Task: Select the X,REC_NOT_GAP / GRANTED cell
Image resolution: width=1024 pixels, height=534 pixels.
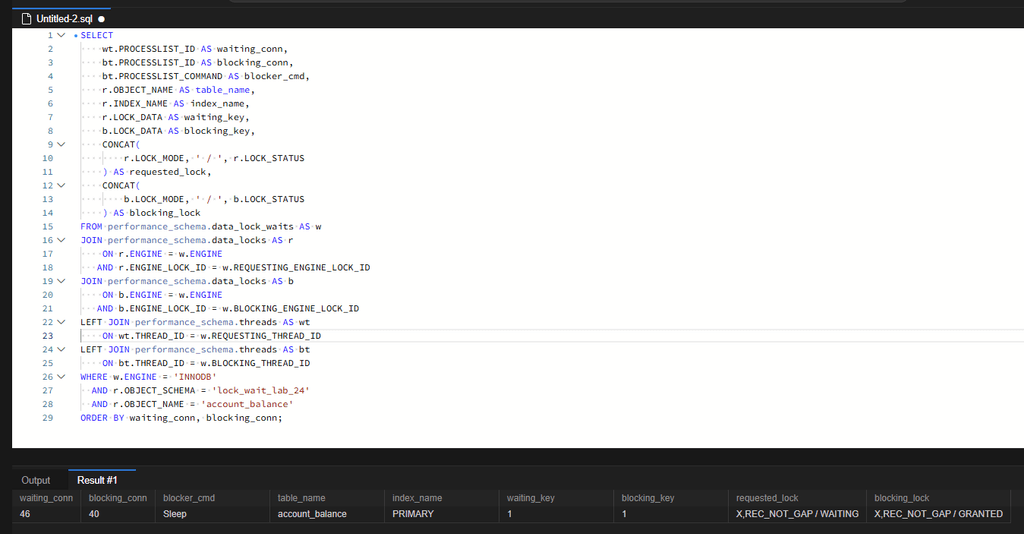Action: (938, 514)
